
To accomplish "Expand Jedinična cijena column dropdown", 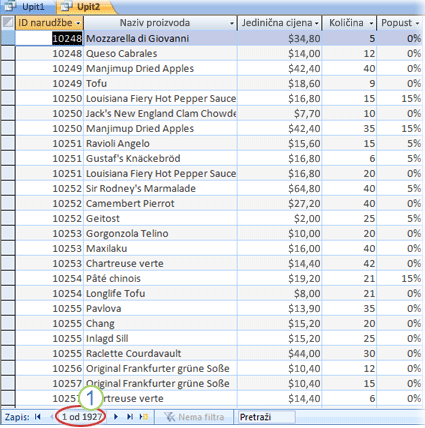I will pyautogui.click(x=316, y=23).
